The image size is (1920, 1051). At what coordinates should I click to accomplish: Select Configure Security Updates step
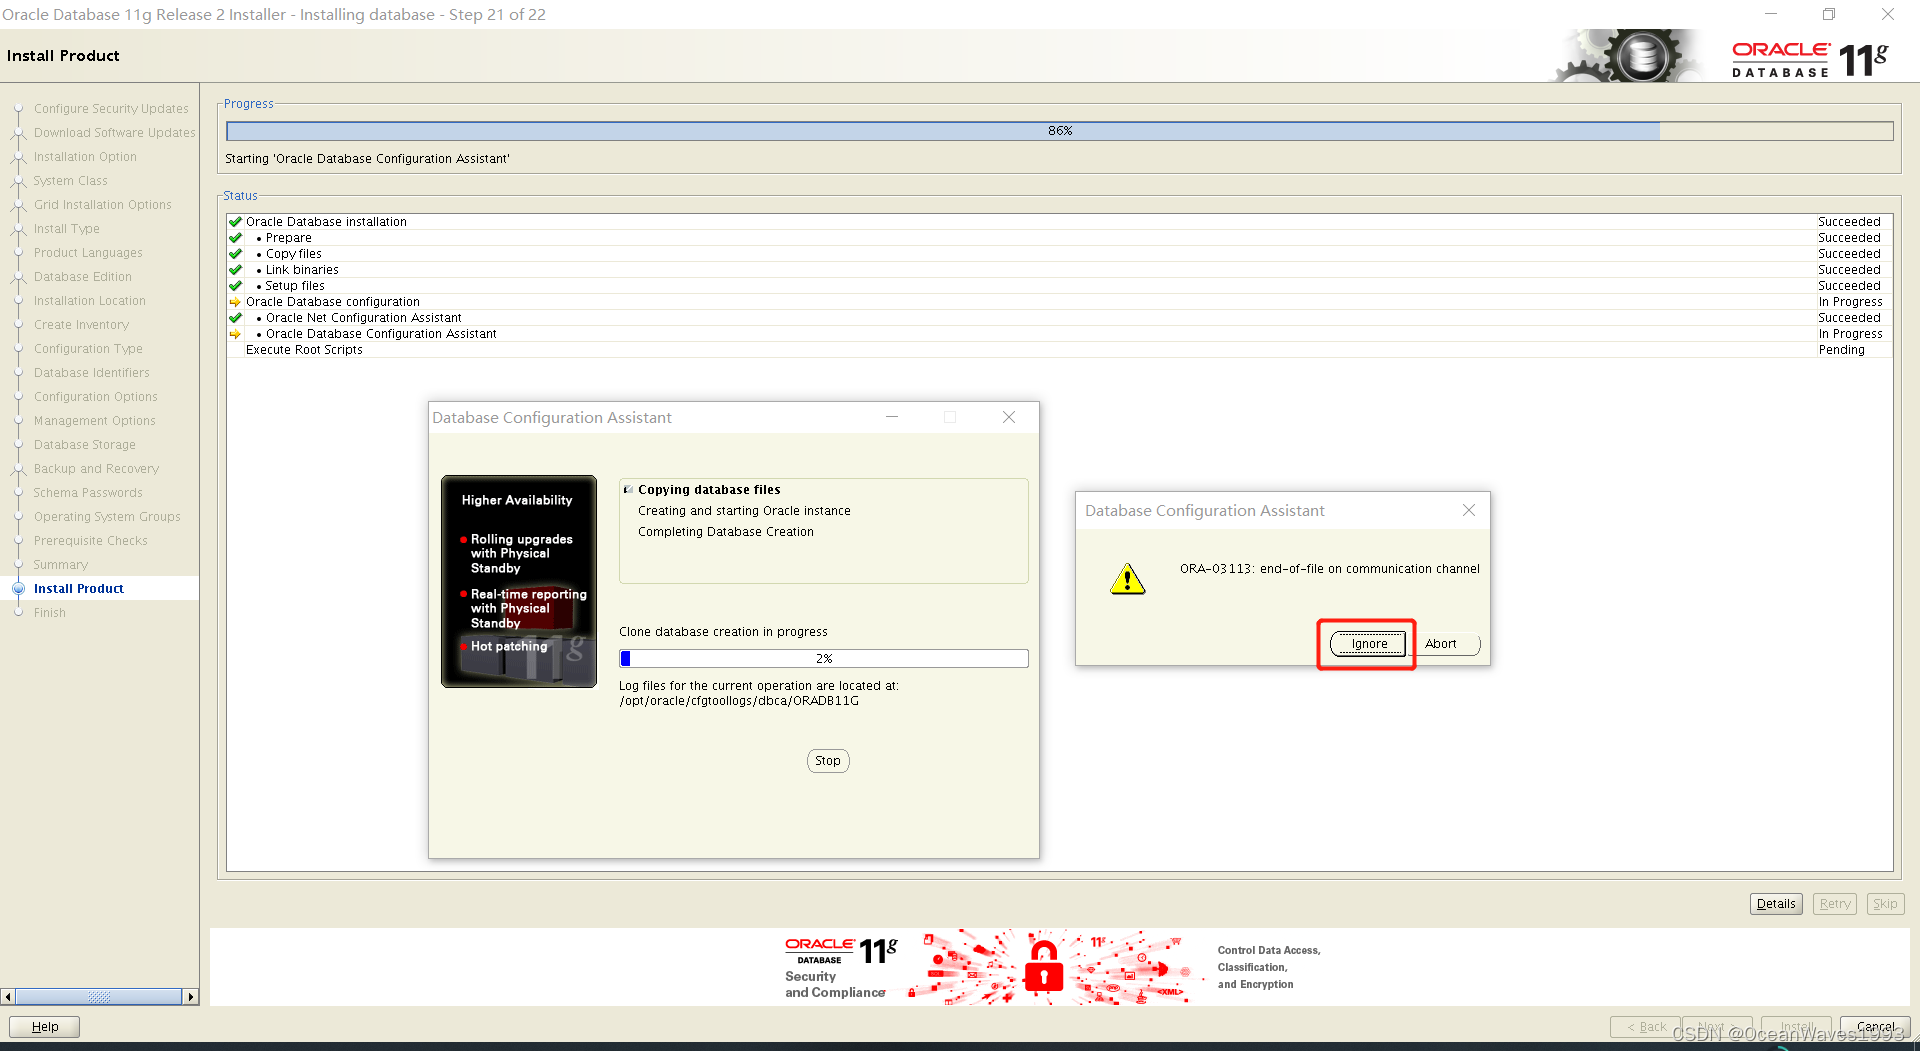point(111,109)
